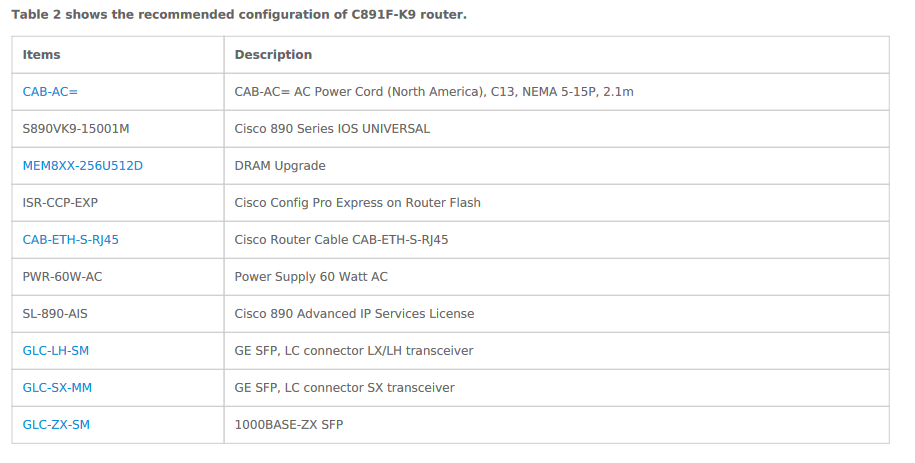
Task: Select the PWR-60W-AC item cell
Action: [x=62, y=277]
